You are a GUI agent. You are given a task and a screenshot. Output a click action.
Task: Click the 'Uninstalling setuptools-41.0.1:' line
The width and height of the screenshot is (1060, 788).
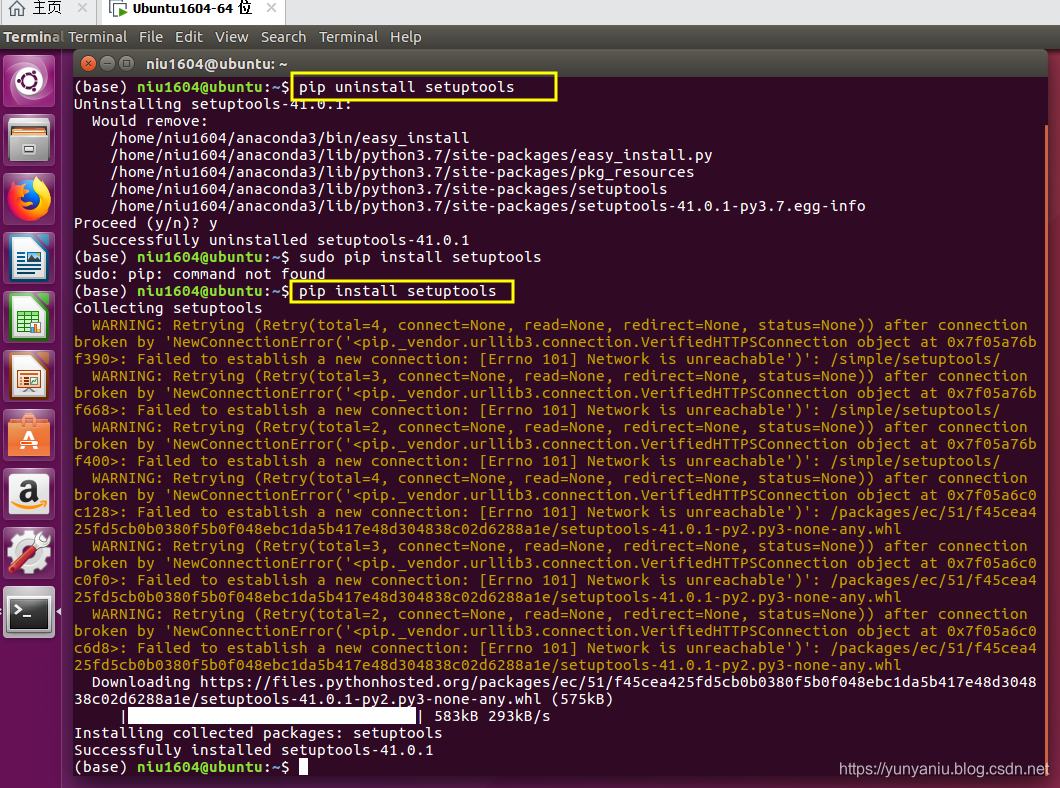[x=213, y=104]
